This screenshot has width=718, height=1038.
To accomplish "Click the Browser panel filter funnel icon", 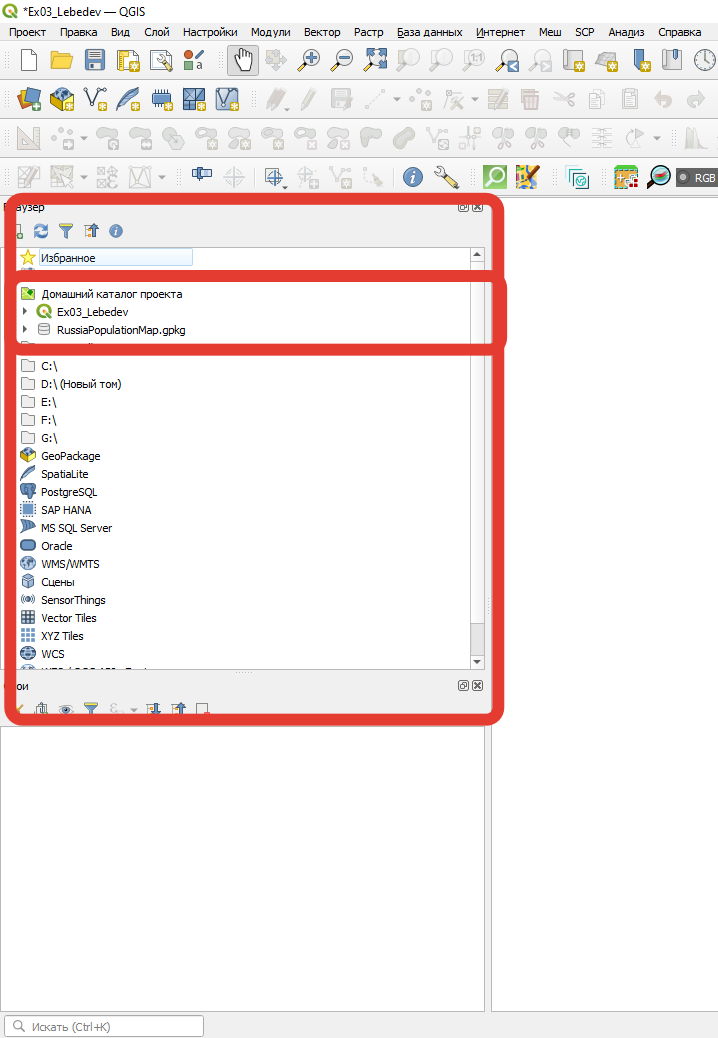I will pos(66,231).
